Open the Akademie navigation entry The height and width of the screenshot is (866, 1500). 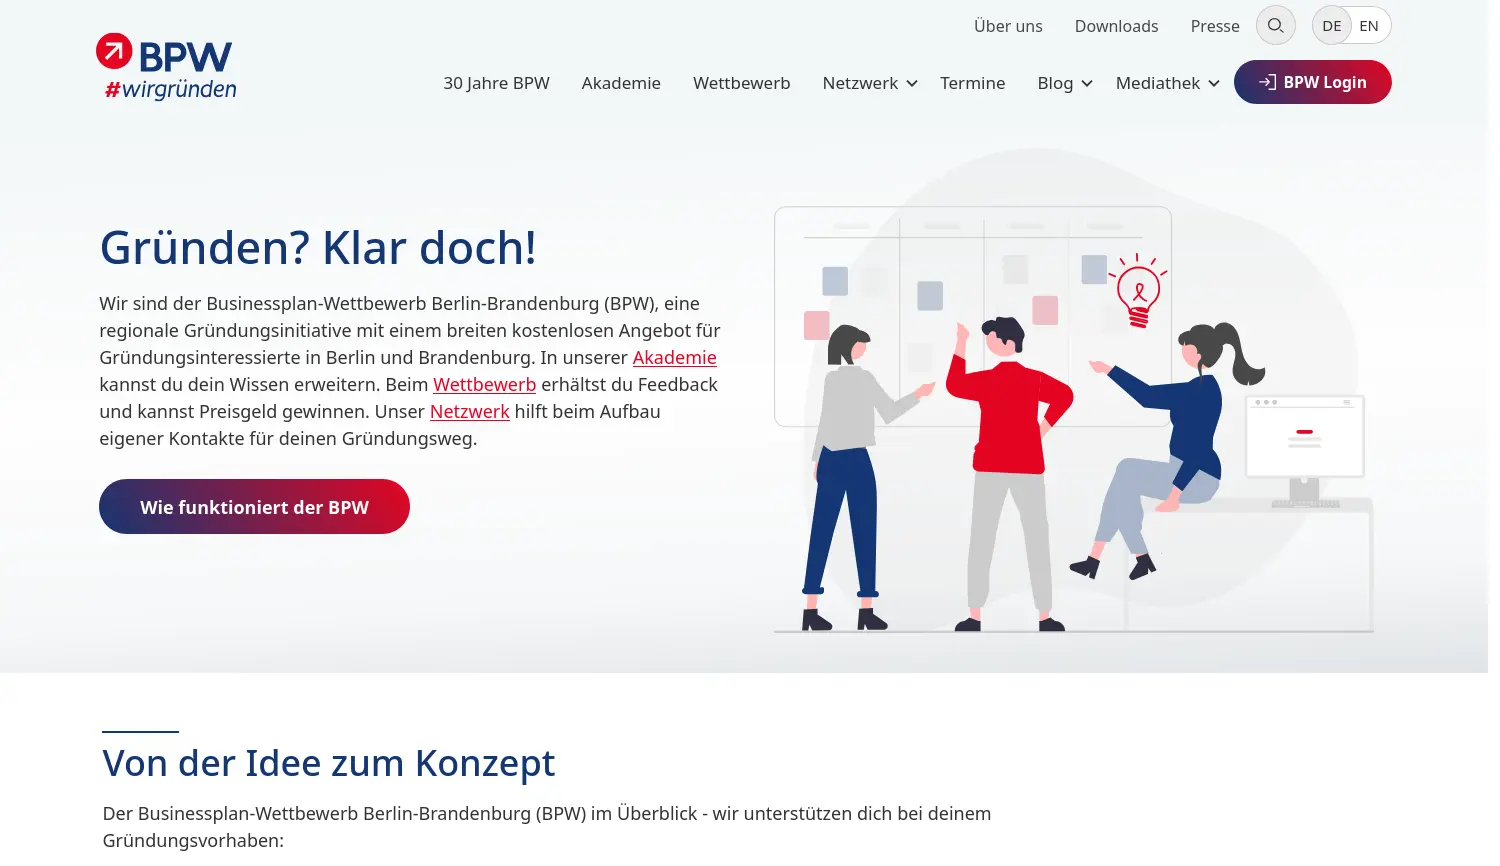(620, 83)
